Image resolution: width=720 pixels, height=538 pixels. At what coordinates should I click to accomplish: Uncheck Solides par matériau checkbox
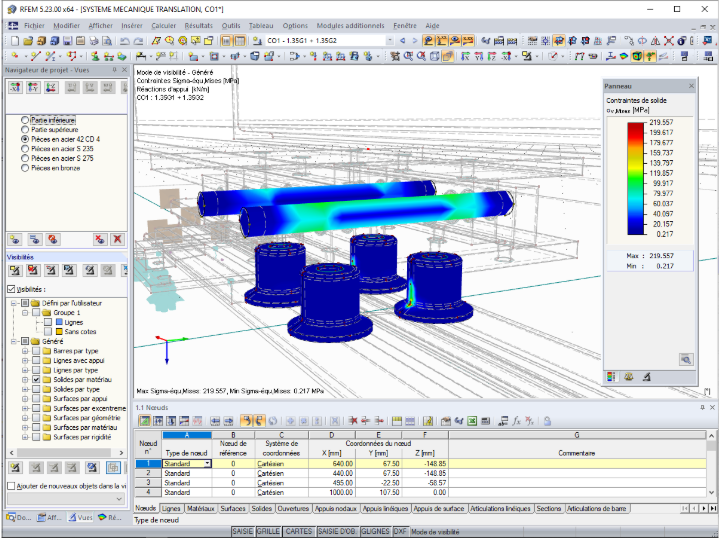36,380
